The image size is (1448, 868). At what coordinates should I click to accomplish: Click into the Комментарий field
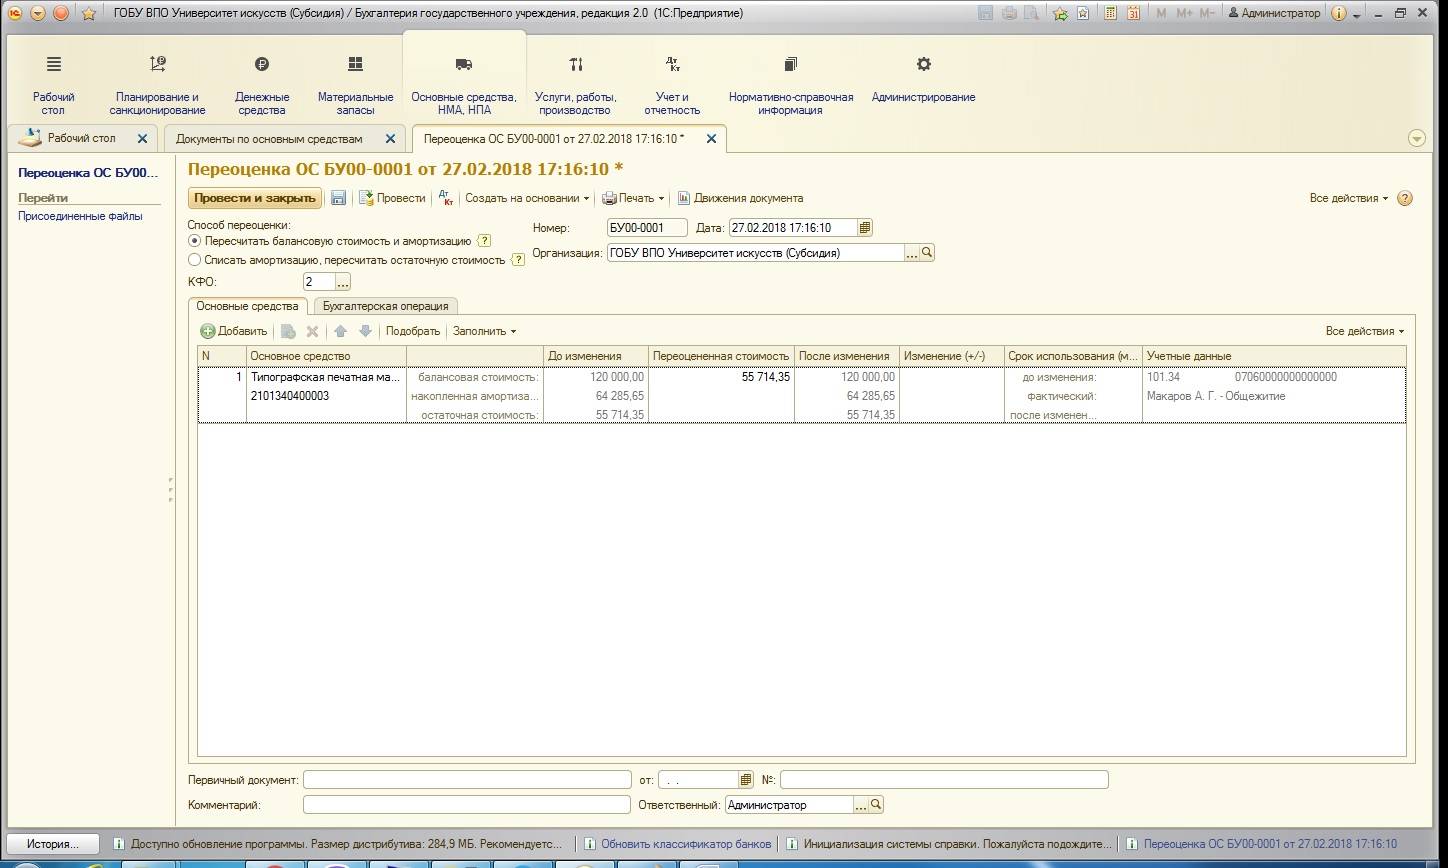(x=467, y=804)
